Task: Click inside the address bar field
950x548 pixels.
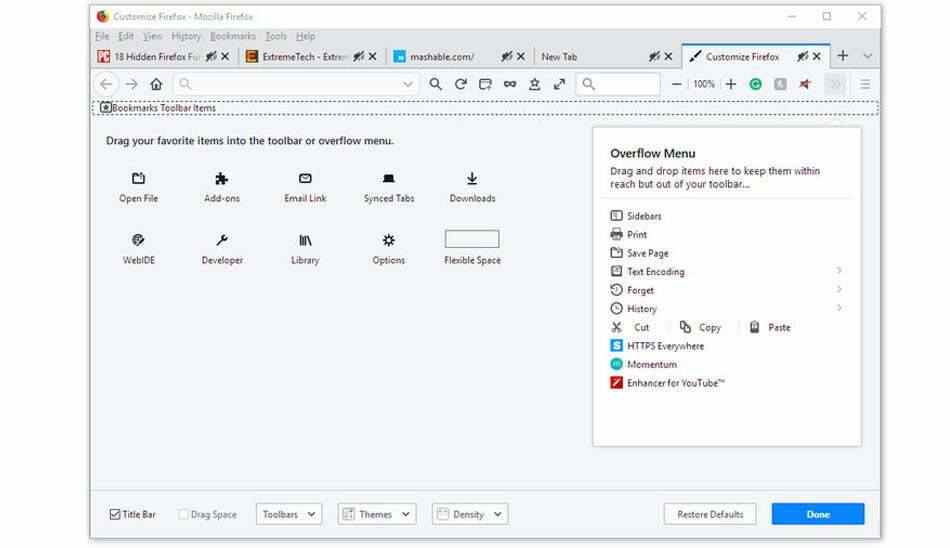Action: [296, 84]
